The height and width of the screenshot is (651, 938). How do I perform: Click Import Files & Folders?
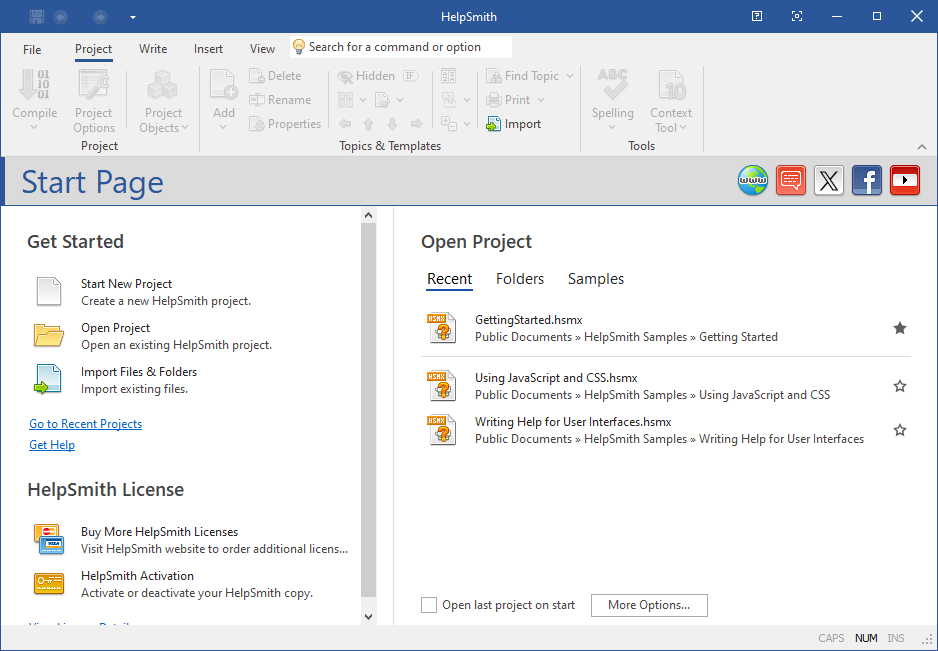(117, 380)
